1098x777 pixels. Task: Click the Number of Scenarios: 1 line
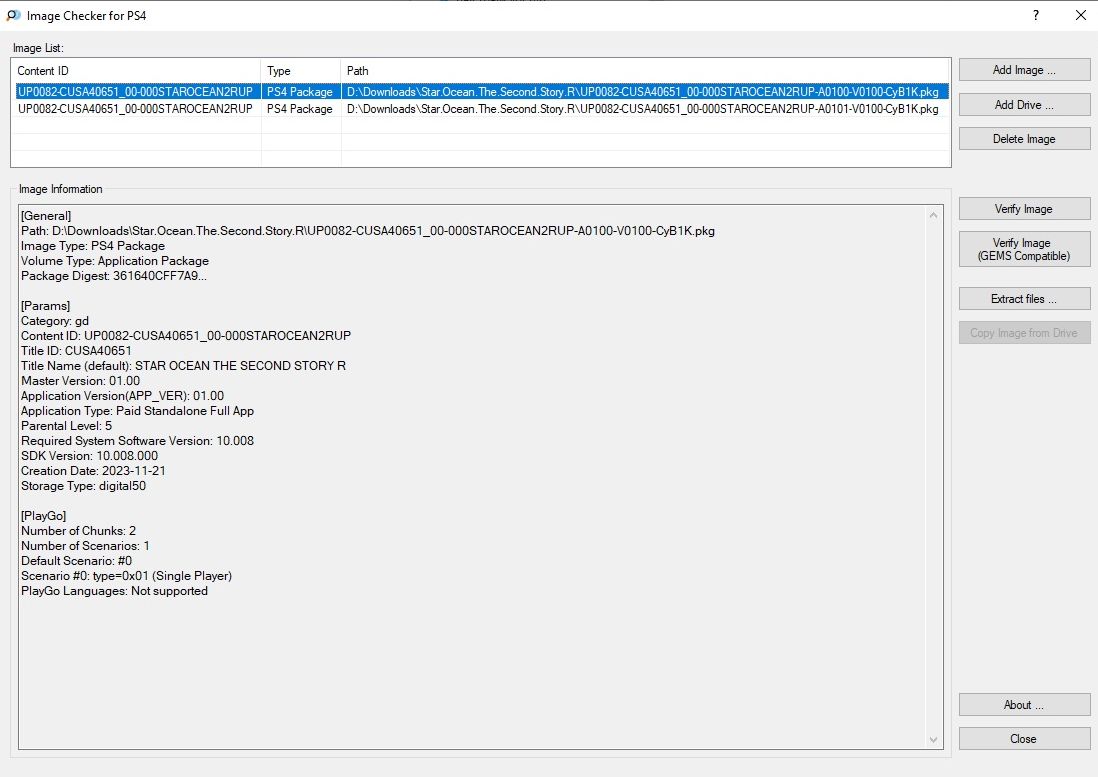click(85, 546)
